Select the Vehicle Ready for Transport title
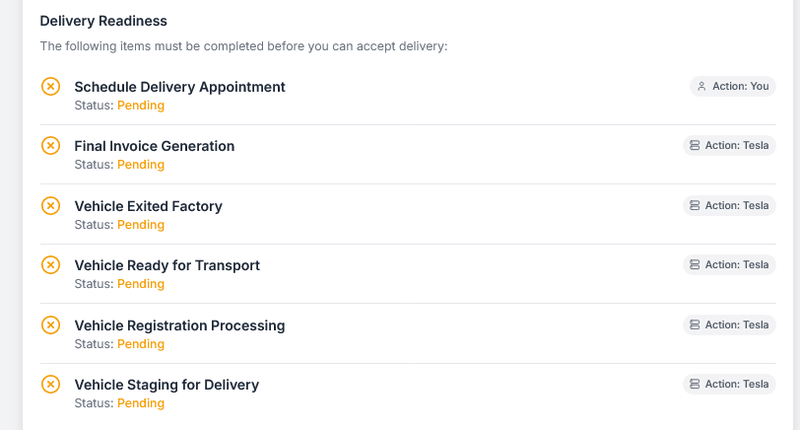 [x=167, y=265]
